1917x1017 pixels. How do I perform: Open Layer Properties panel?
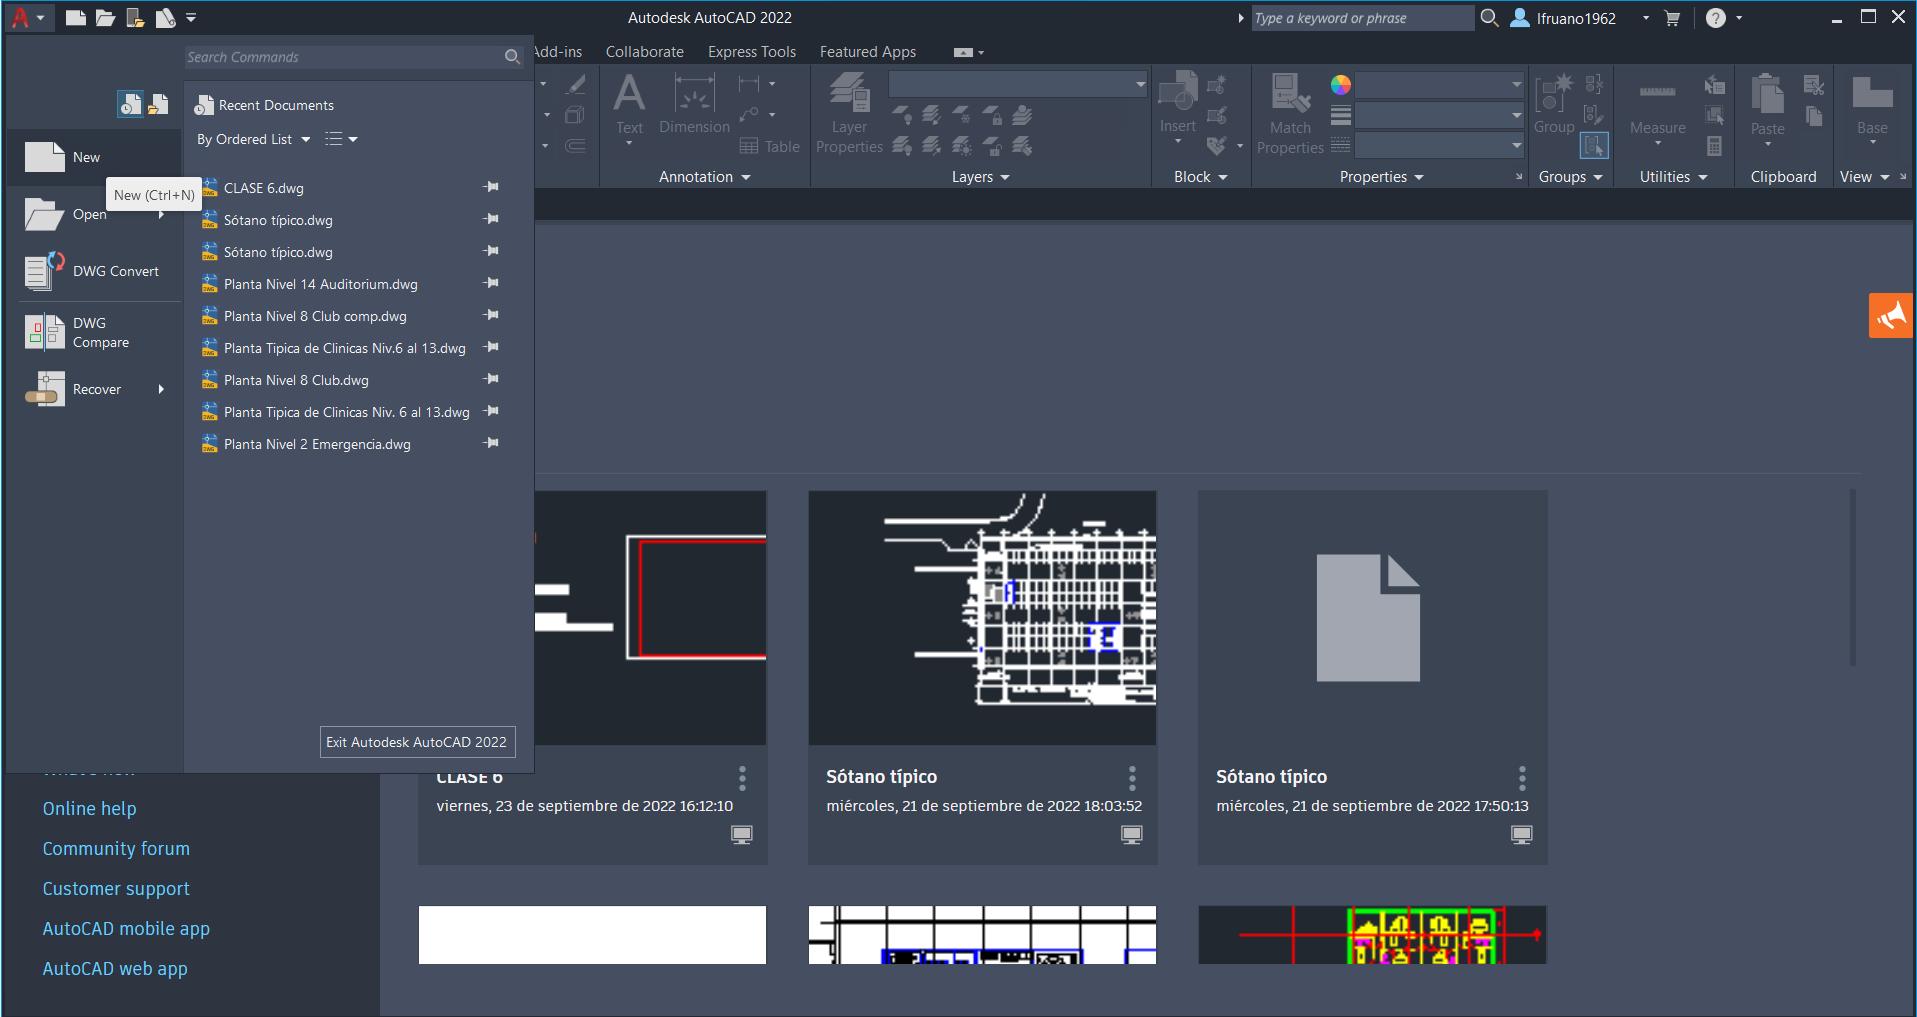point(849,114)
